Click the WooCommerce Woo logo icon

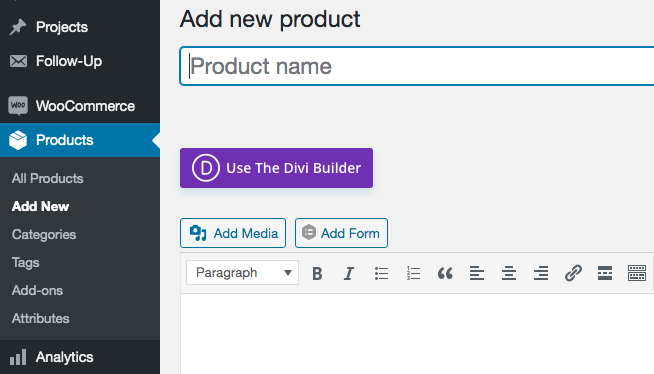point(18,106)
